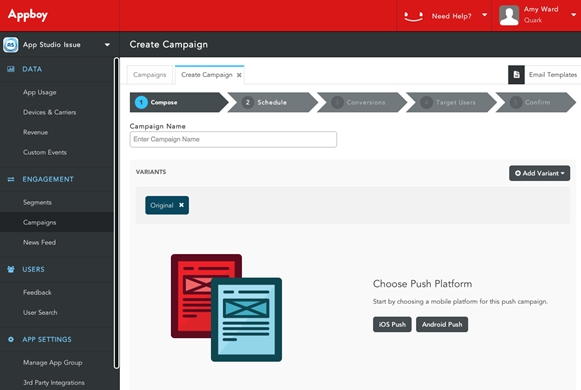This screenshot has height=390, width=581.
Task: Remove the Original variant with its X
Action: (x=181, y=205)
